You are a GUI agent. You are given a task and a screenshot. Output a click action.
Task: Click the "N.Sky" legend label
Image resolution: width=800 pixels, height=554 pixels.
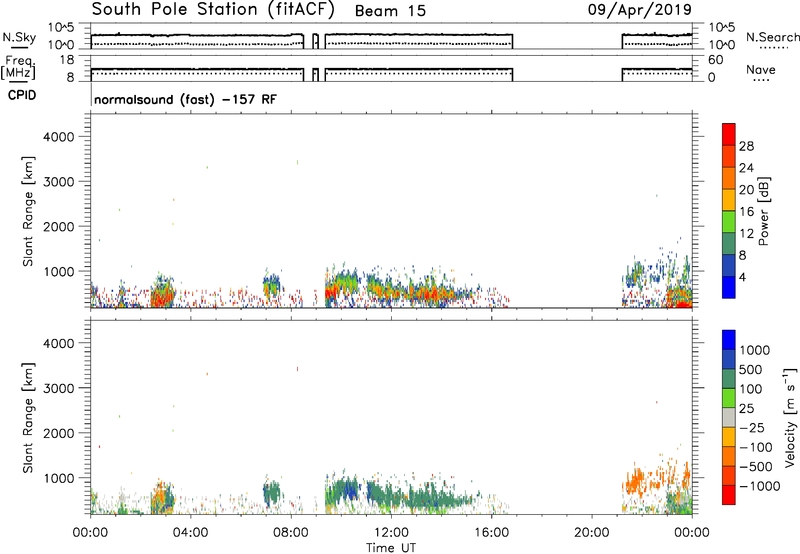pos(19,37)
